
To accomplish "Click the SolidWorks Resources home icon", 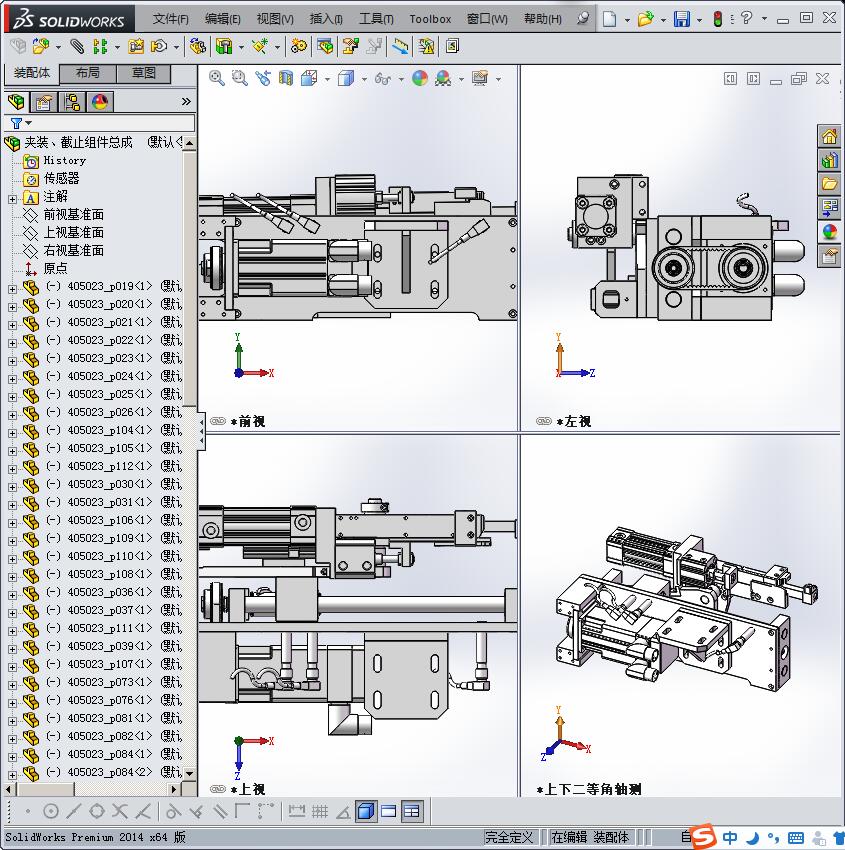I will tap(829, 137).
